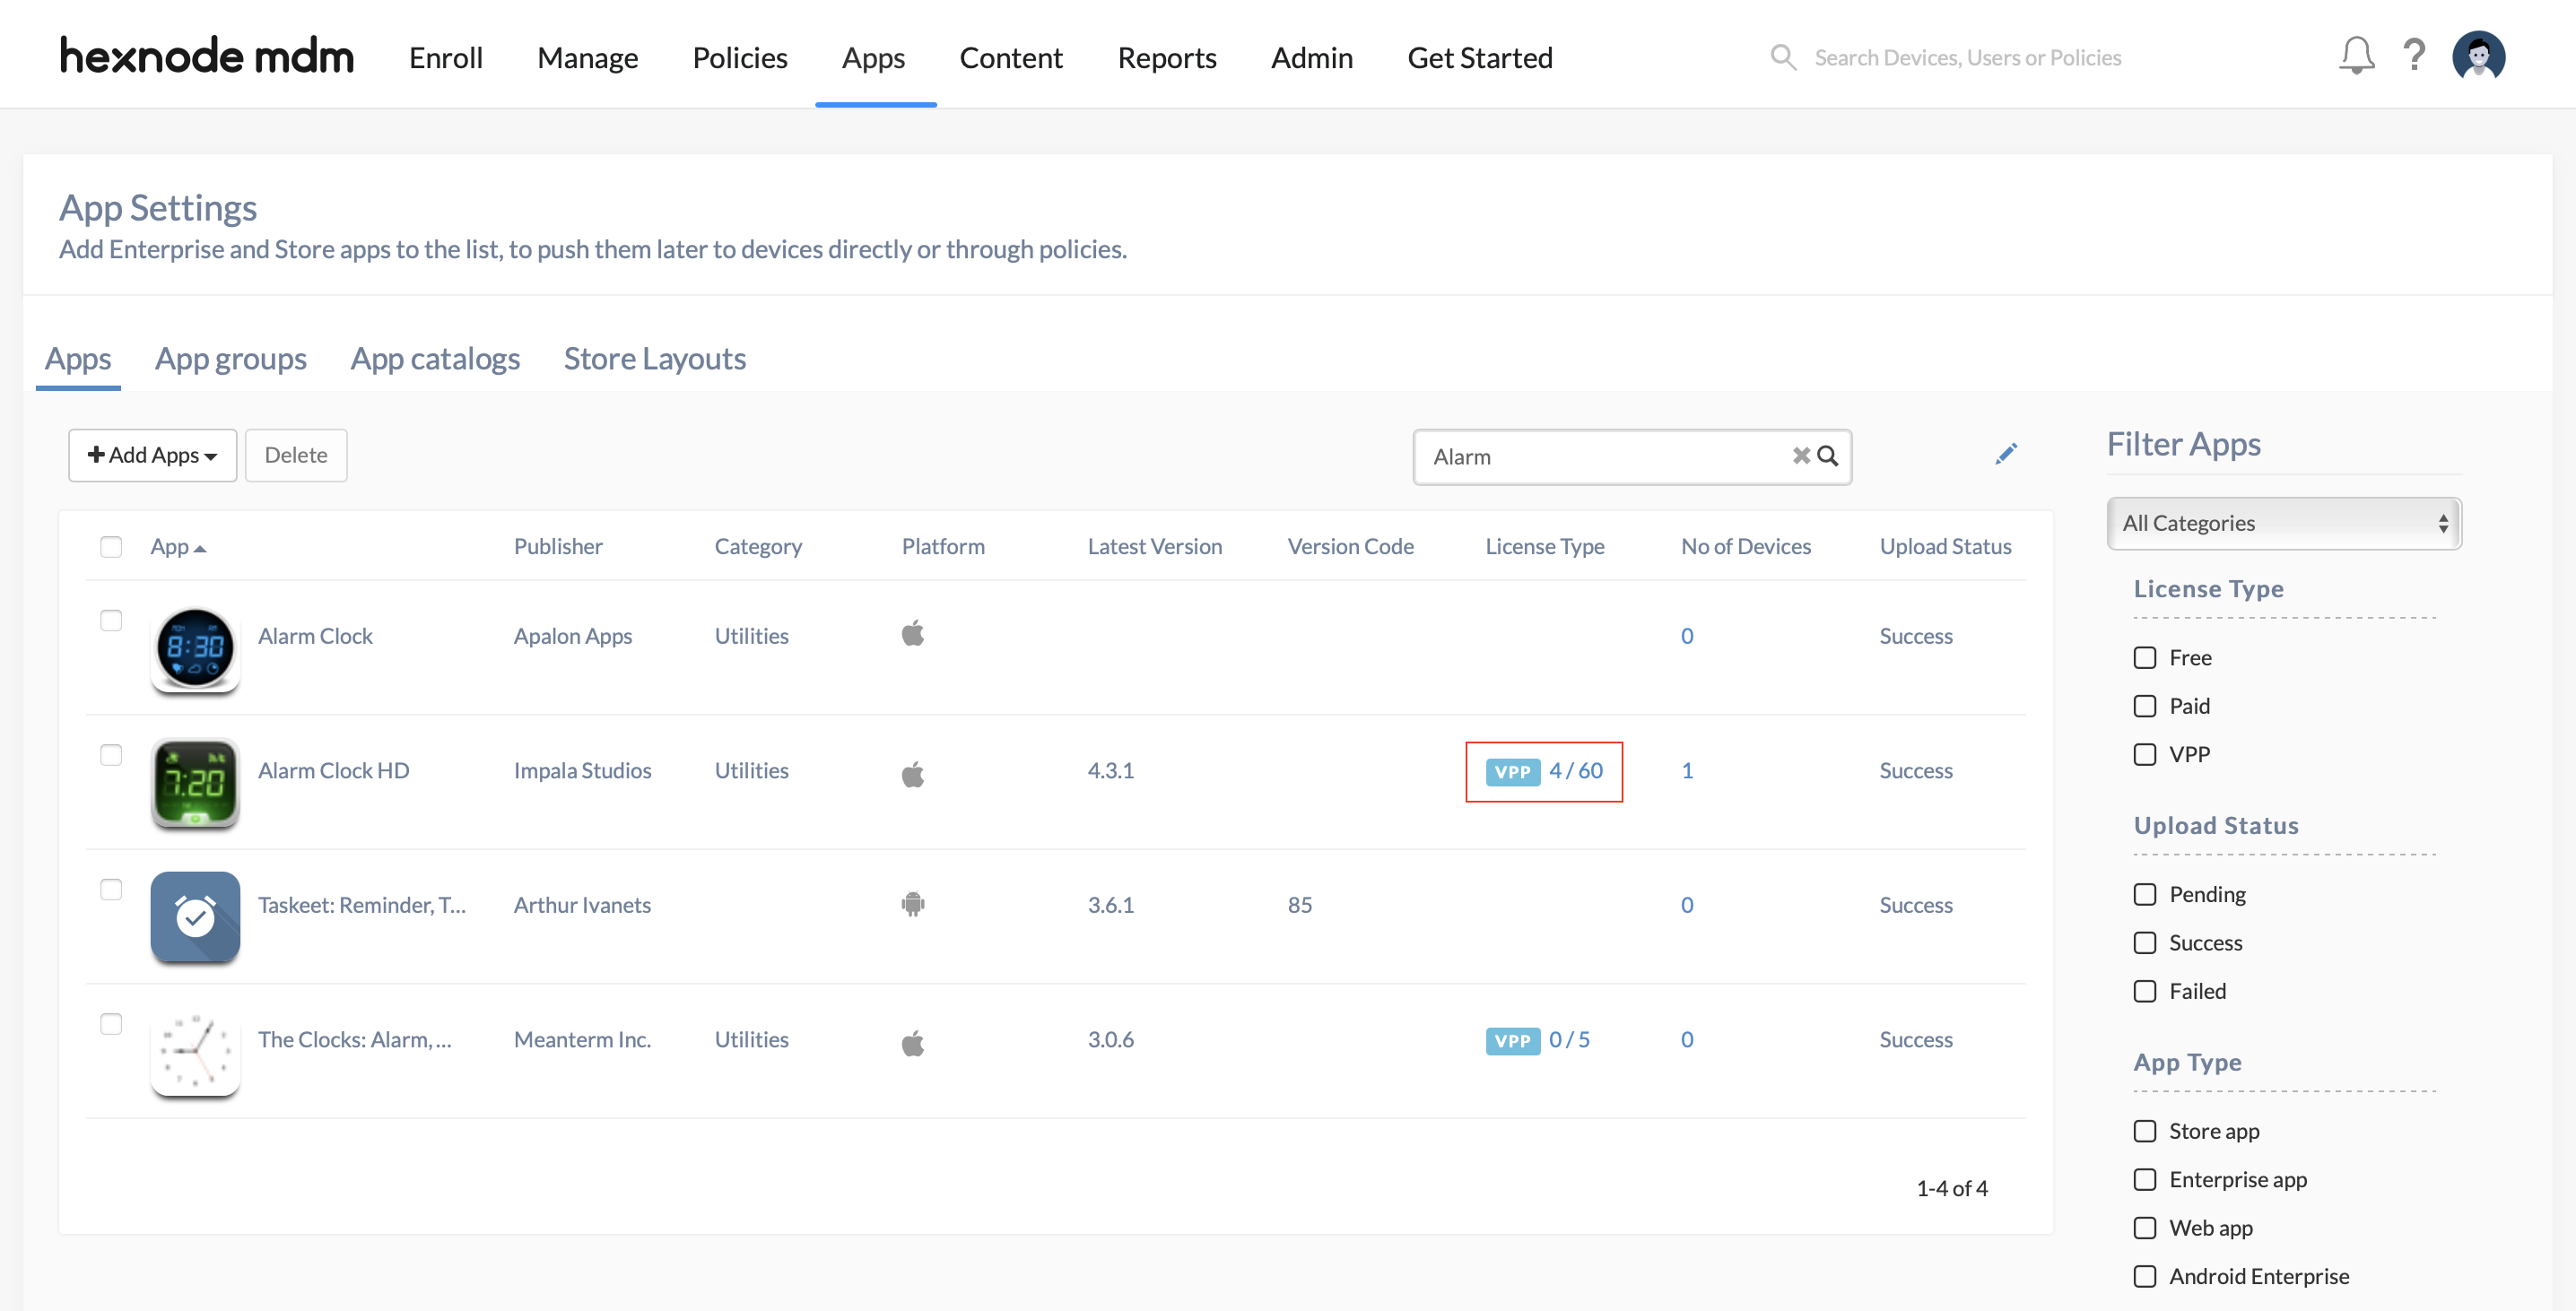Clear the Alarm search with the X icon
This screenshot has width=2576, height=1311.
coord(1801,456)
